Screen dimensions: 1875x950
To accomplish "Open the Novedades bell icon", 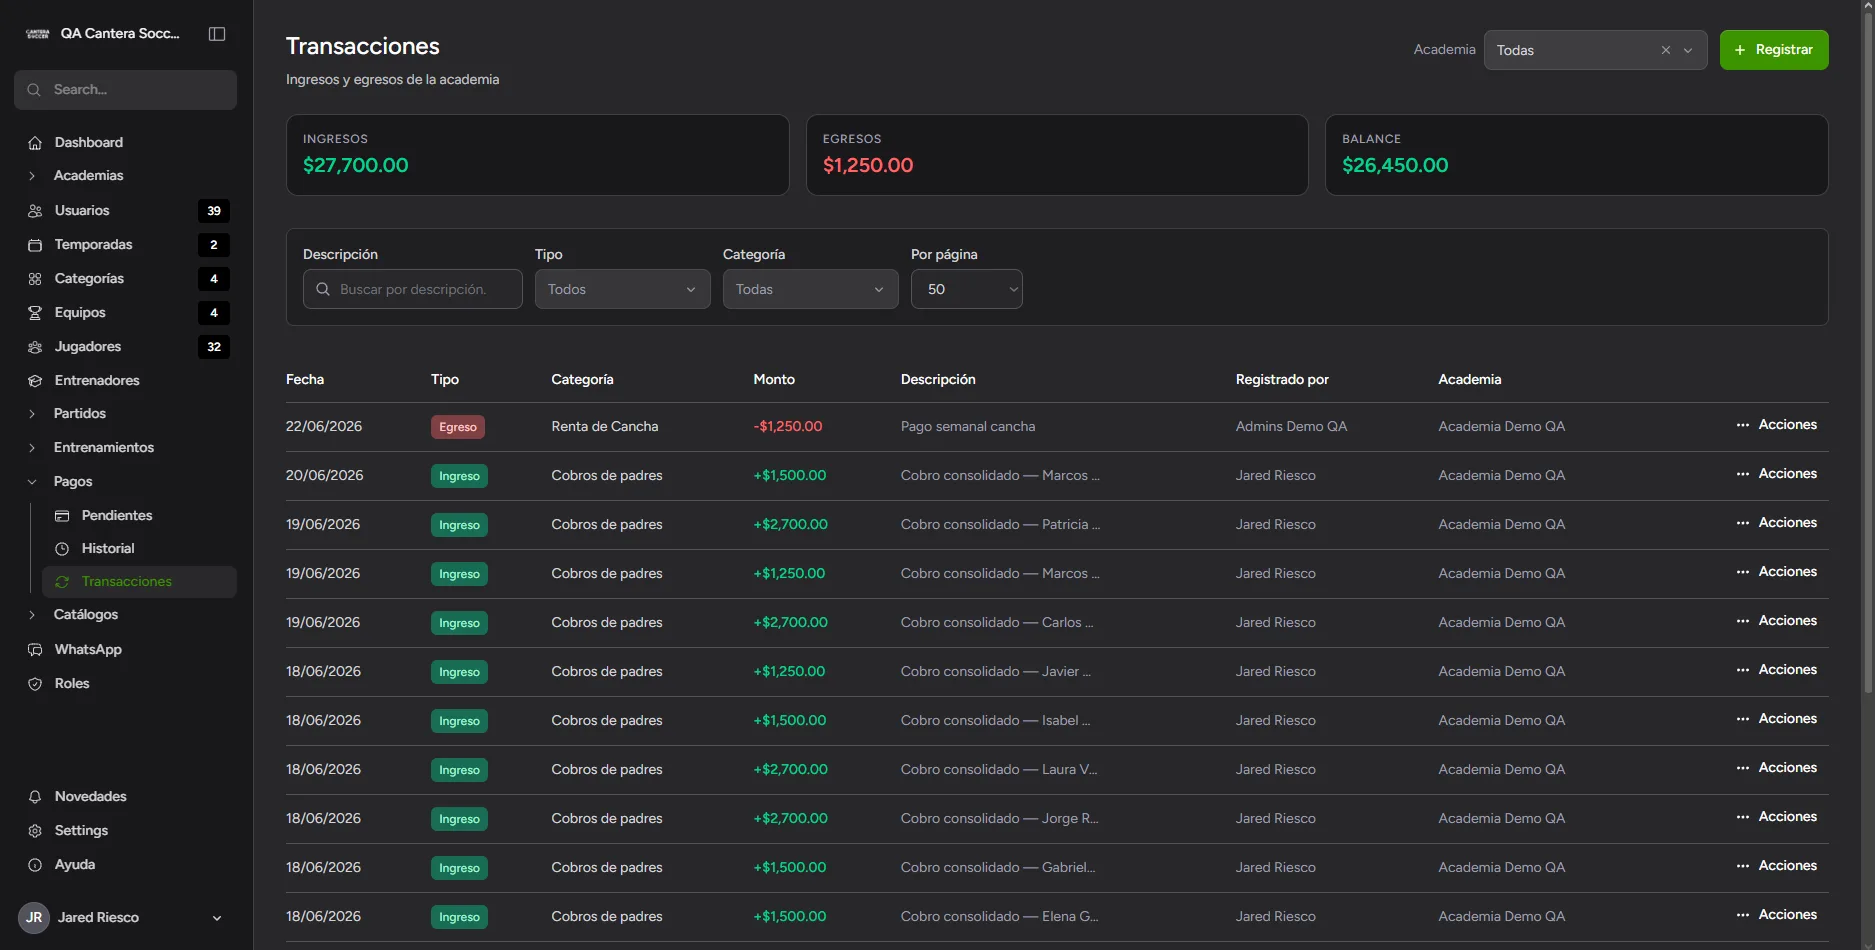I will click(35, 797).
